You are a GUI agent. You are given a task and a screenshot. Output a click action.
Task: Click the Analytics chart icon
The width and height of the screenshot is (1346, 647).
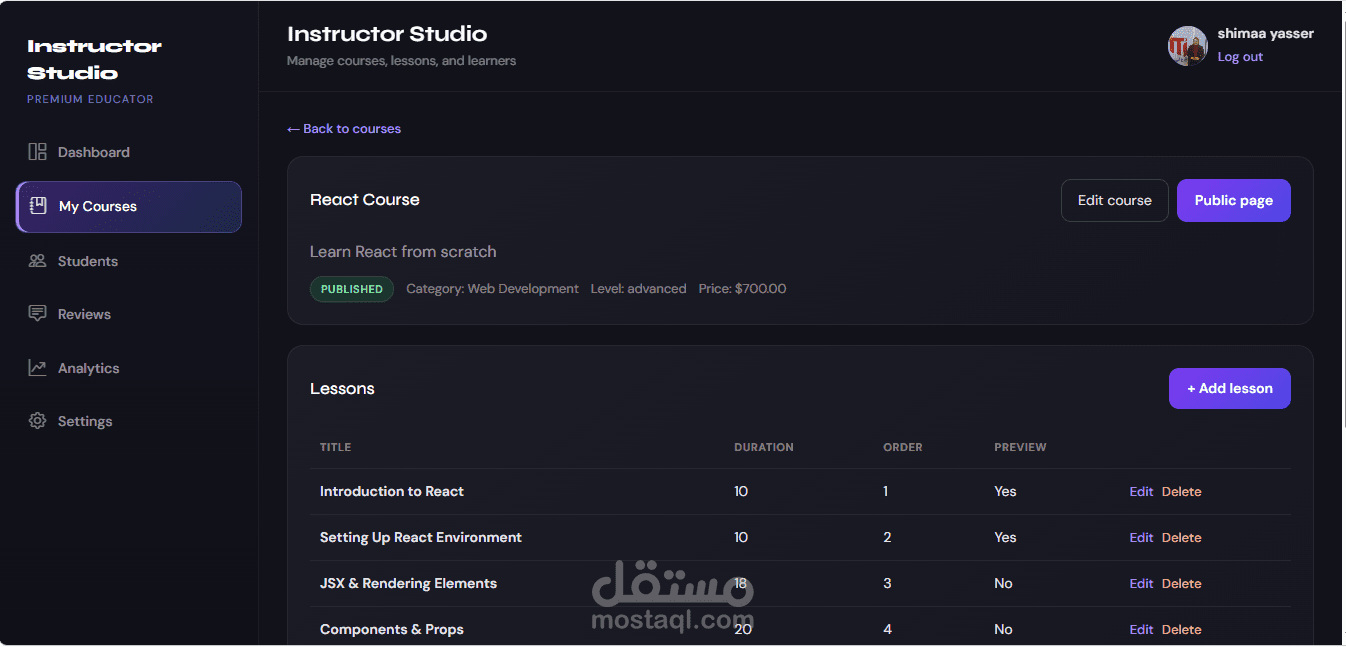[x=37, y=368]
